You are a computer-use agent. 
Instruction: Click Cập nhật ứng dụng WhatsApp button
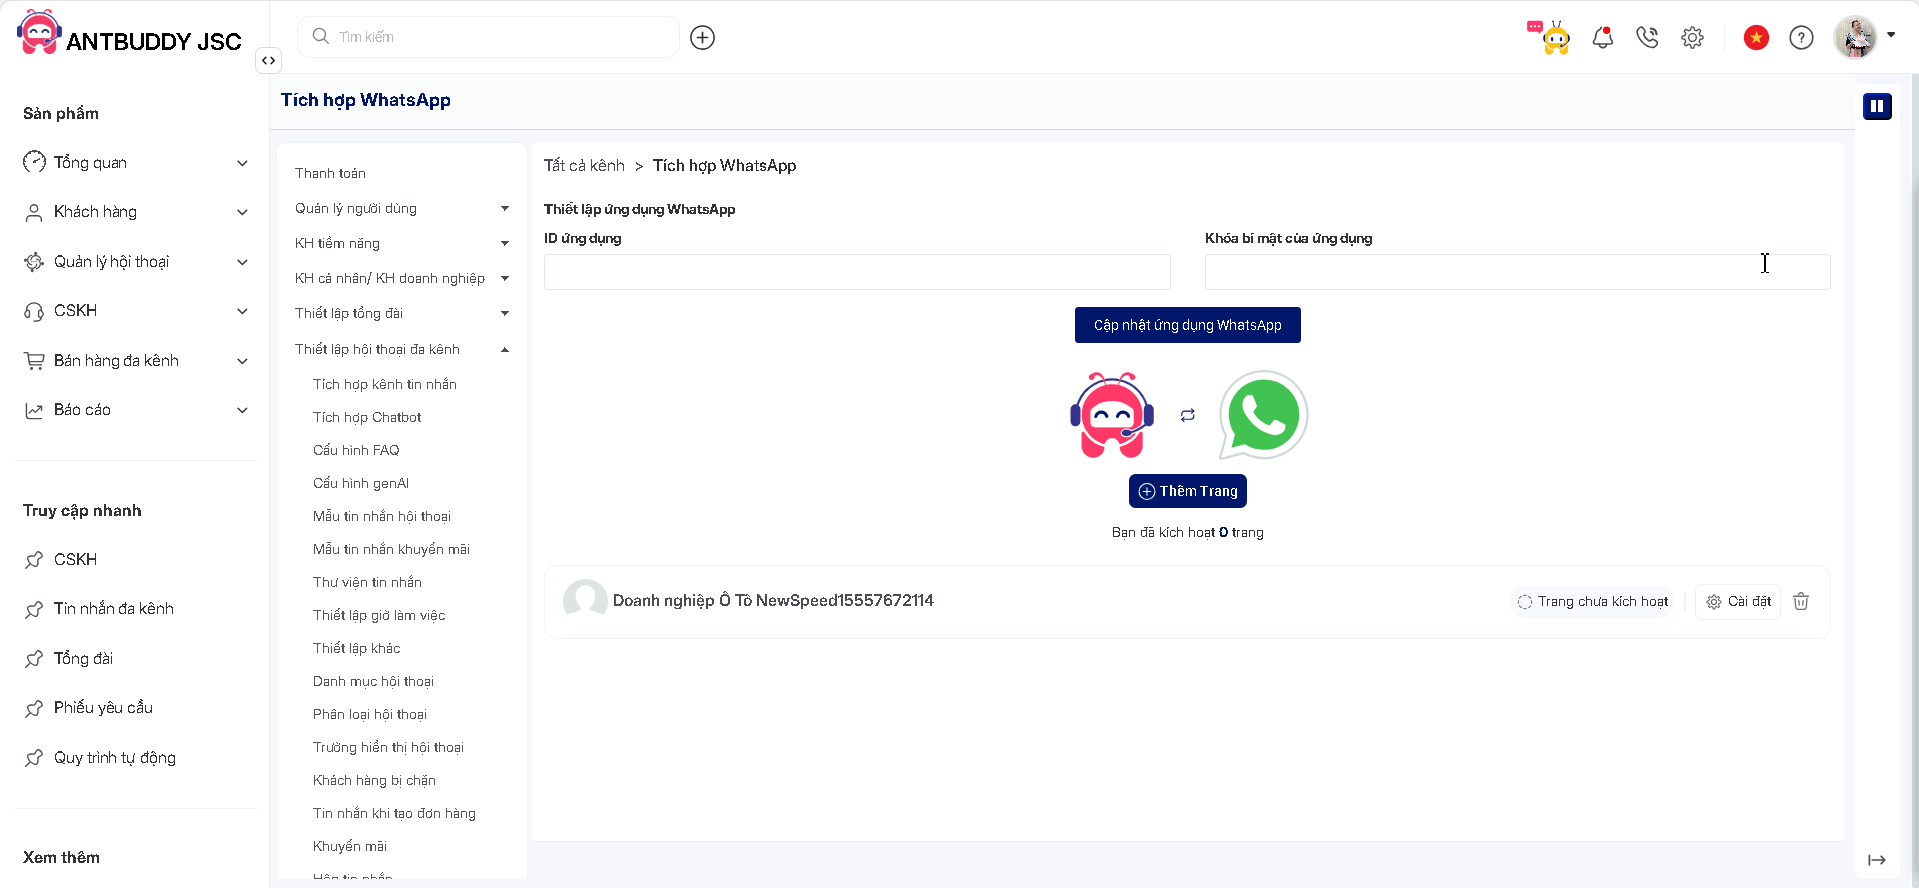click(x=1187, y=325)
